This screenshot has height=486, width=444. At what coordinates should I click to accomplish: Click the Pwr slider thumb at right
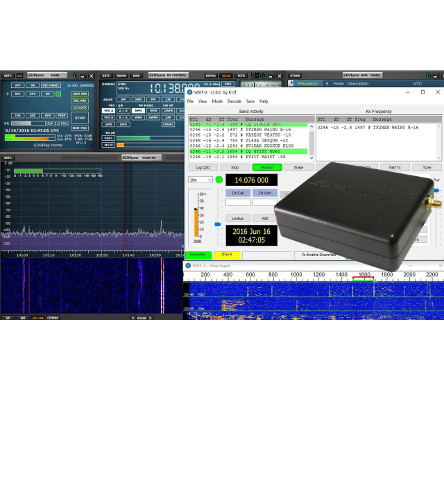[x=436, y=190]
